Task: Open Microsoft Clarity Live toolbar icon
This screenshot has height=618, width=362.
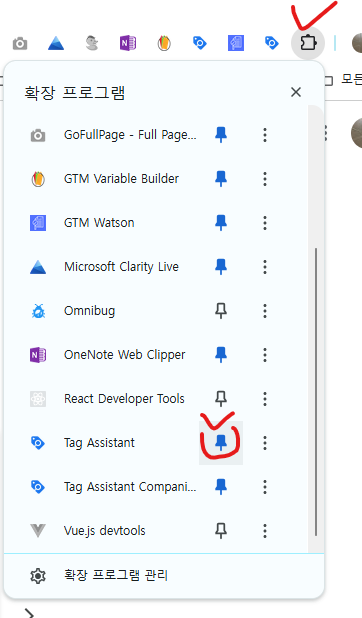Action: (x=56, y=43)
